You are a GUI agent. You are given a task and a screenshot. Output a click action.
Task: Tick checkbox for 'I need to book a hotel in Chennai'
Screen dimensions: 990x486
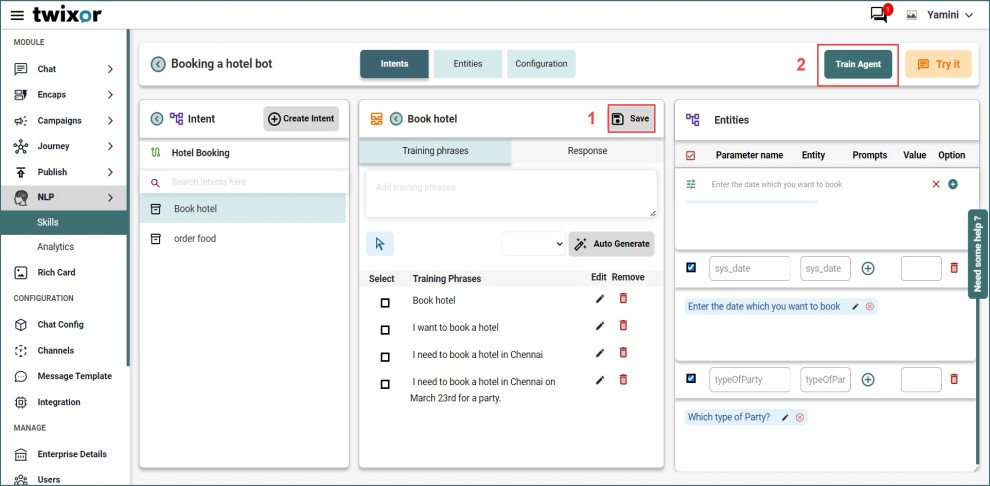(x=385, y=357)
